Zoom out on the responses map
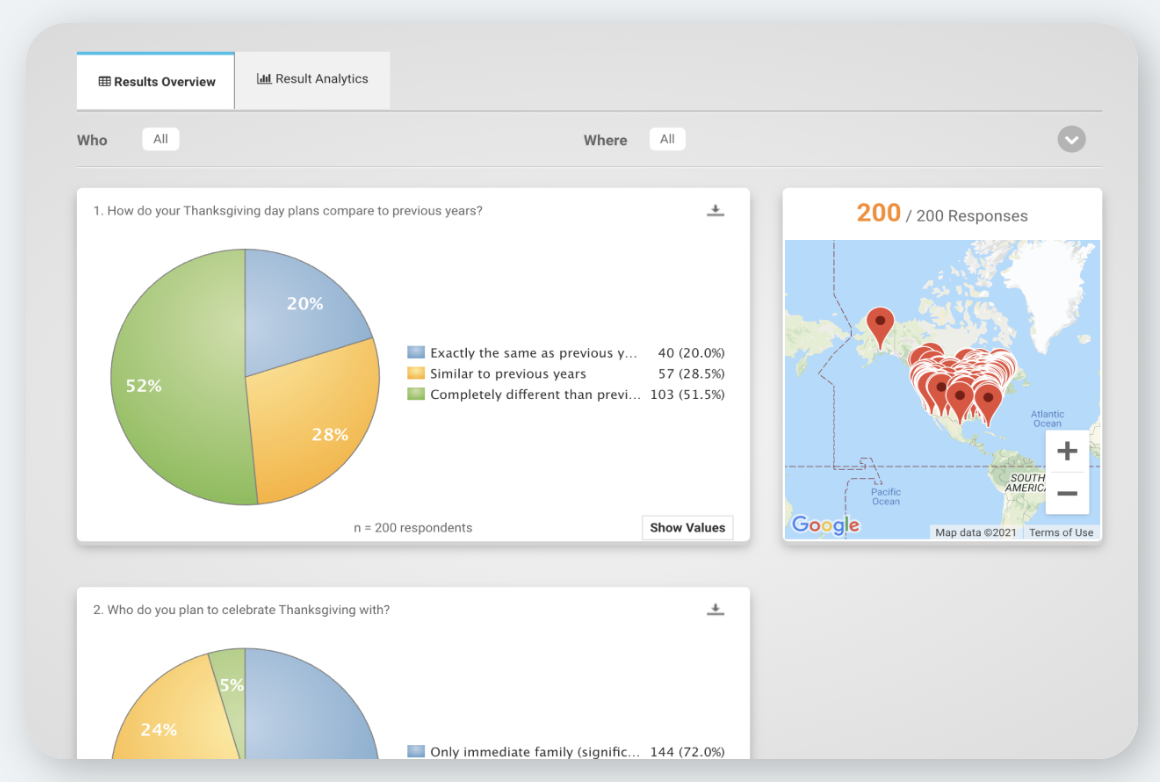 [1067, 493]
